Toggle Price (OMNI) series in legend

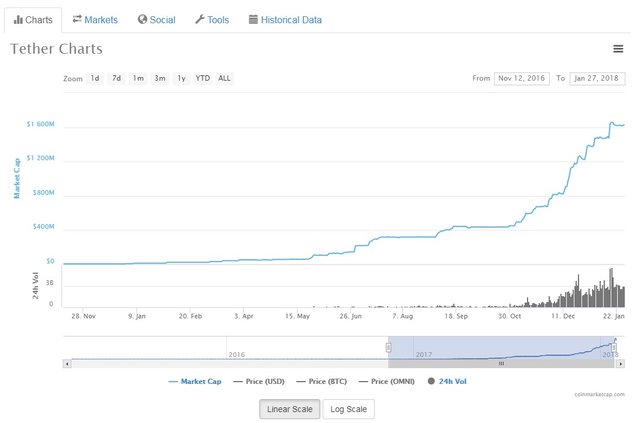click(x=387, y=381)
